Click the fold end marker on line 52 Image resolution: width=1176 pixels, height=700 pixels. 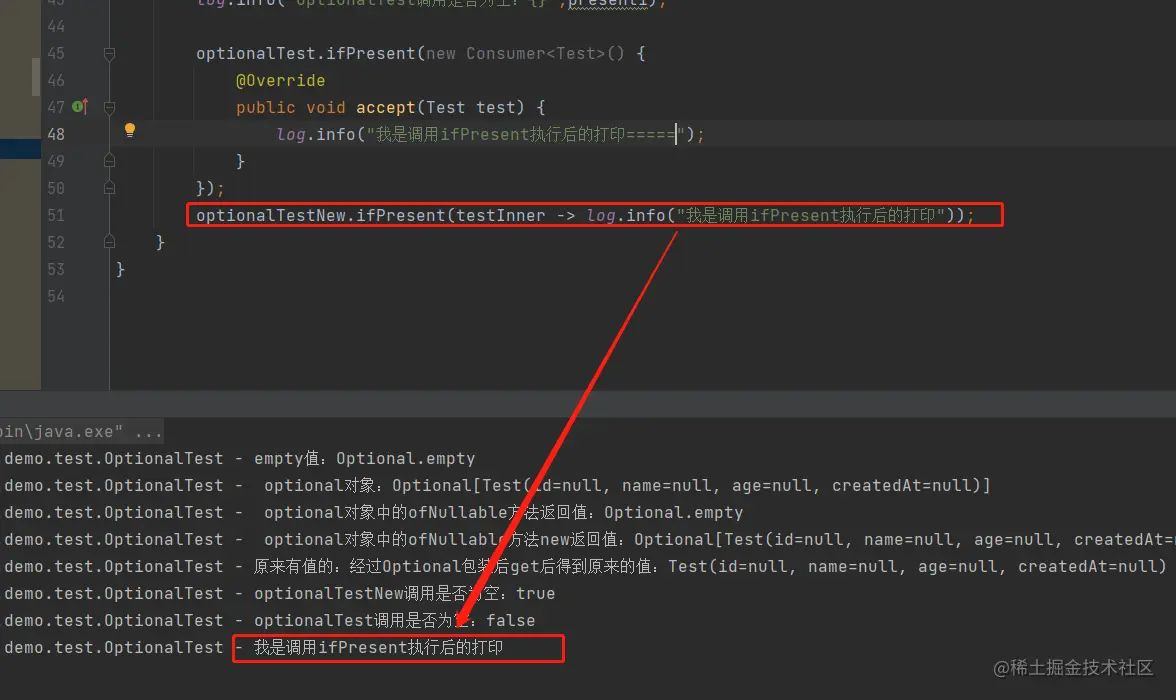coord(110,242)
